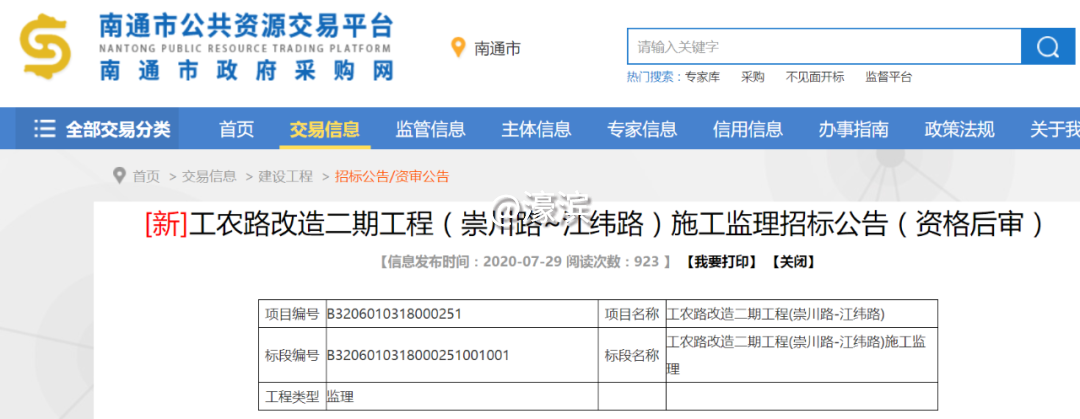The width and height of the screenshot is (1080, 419).
Task: Select 南通市 city selector
Action: click(497, 48)
